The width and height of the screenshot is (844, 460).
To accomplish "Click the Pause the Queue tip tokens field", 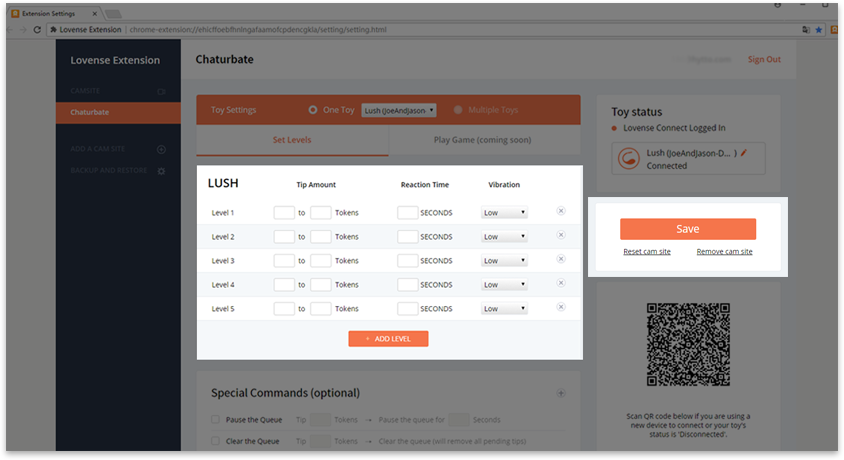I will click(320, 420).
